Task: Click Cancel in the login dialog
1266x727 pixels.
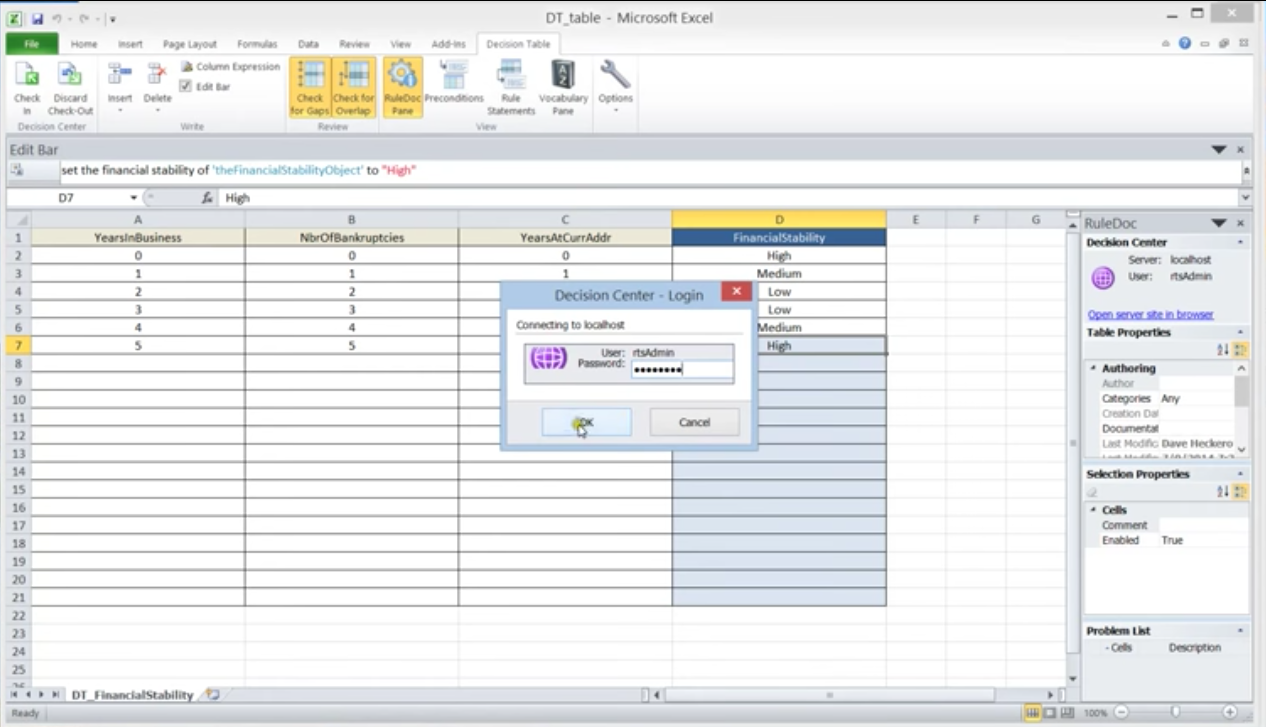Action: point(694,422)
